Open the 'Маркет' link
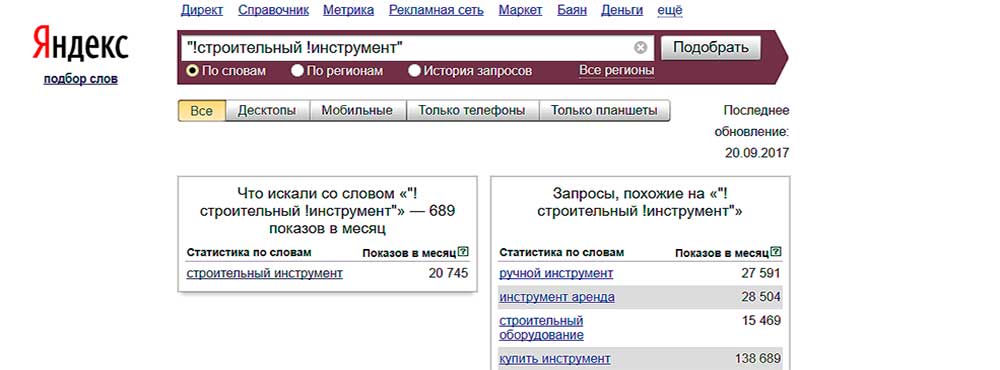 (x=520, y=10)
